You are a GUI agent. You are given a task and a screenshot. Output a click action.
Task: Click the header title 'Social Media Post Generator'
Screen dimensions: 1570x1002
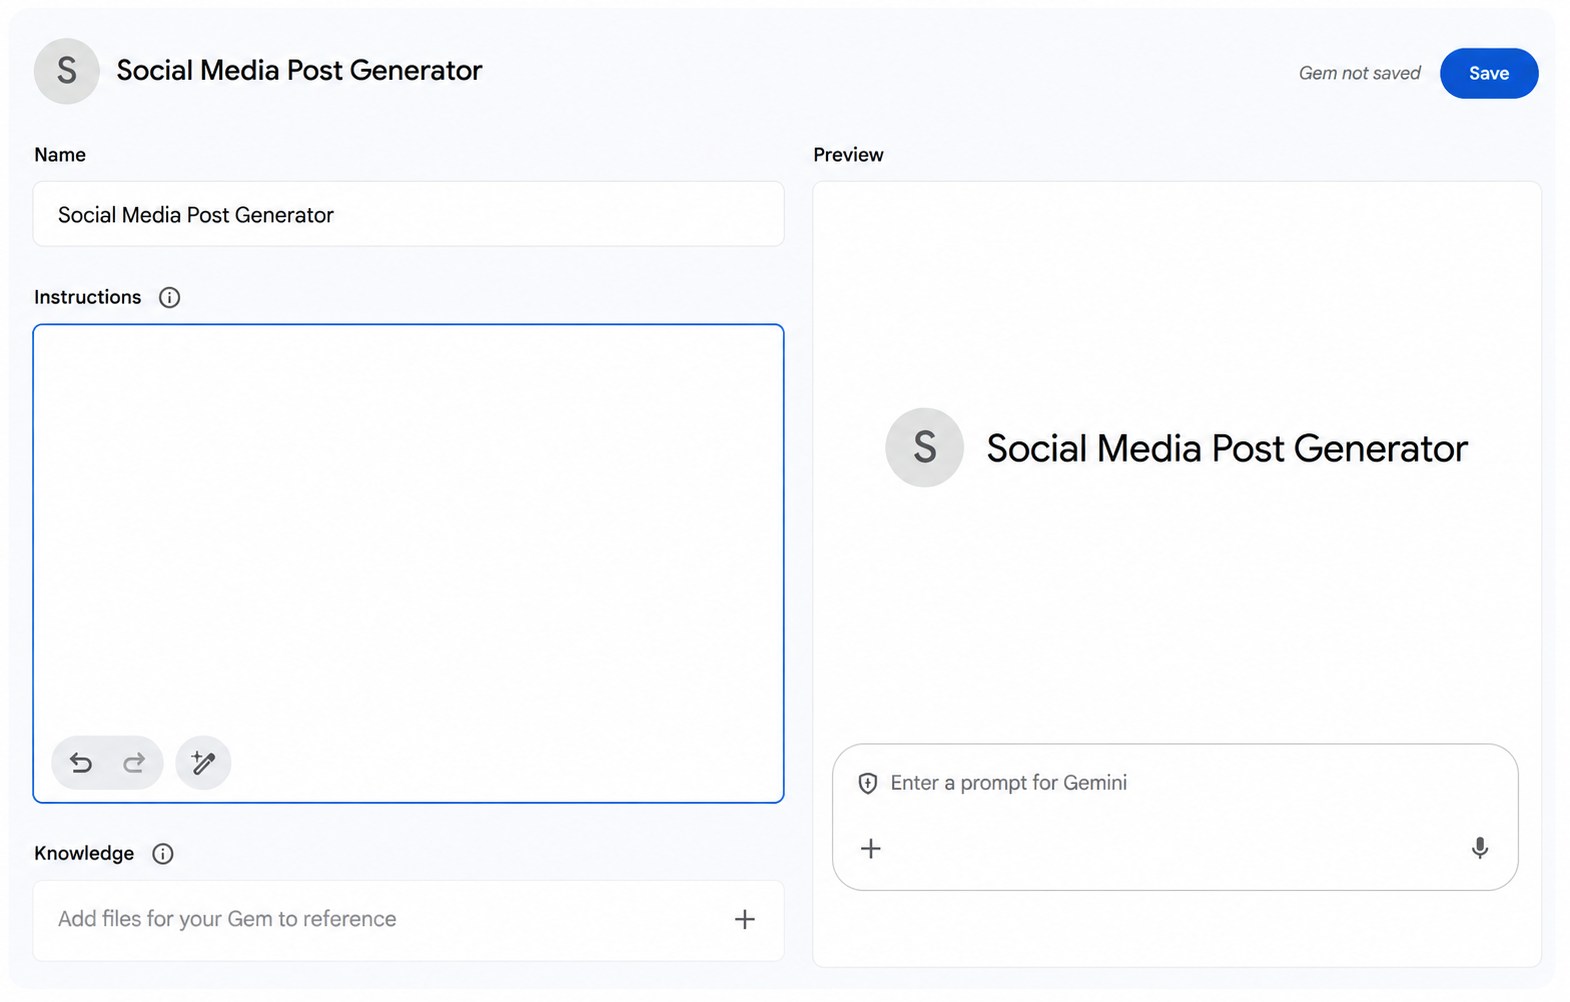299,70
